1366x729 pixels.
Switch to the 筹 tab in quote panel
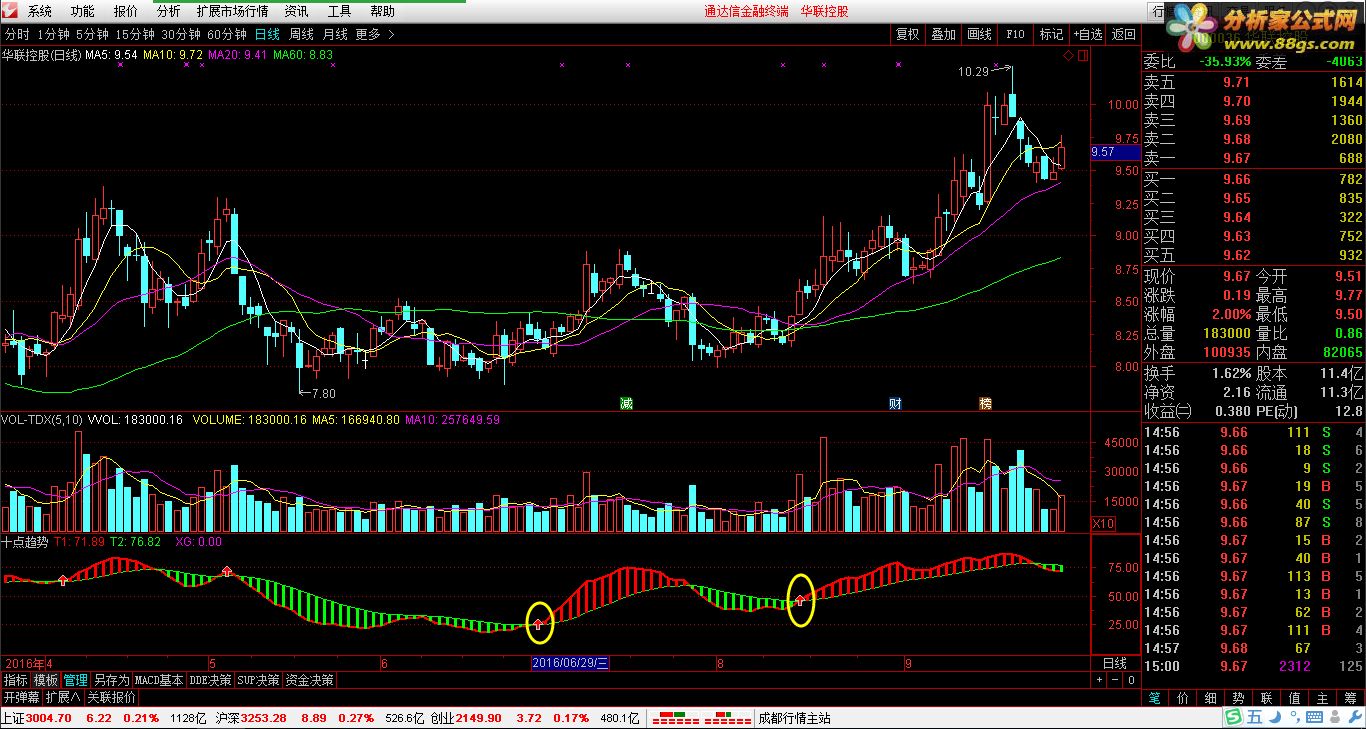[x=1350, y=698]
